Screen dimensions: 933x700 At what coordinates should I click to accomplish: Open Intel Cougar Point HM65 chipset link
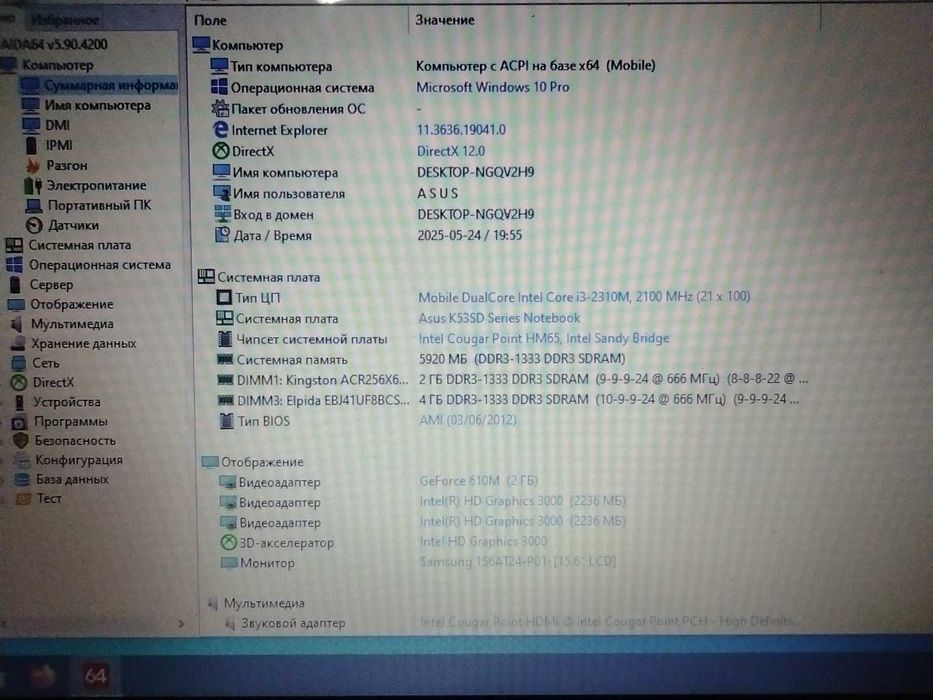[544, 338]
